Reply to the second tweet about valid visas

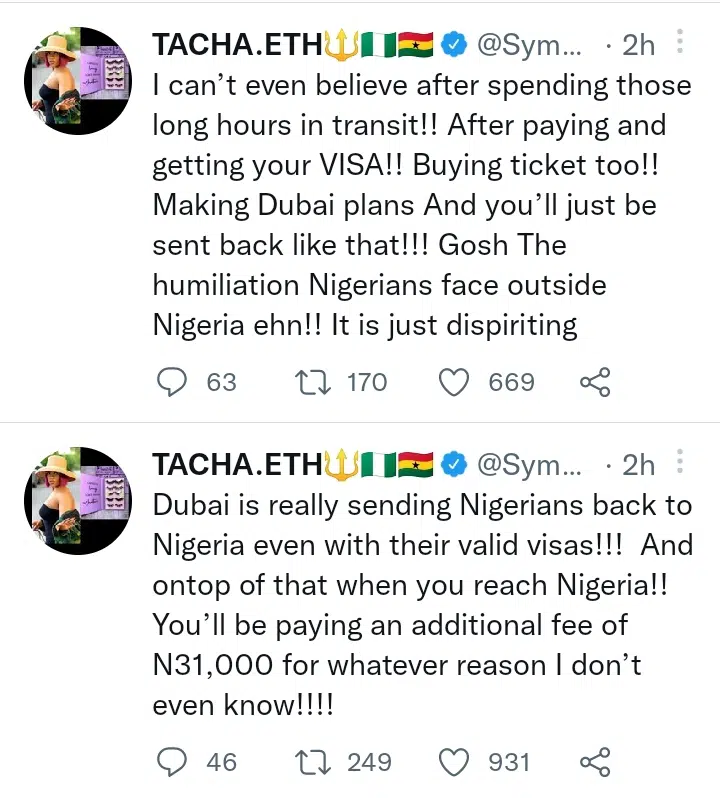(x=174, y=762)
